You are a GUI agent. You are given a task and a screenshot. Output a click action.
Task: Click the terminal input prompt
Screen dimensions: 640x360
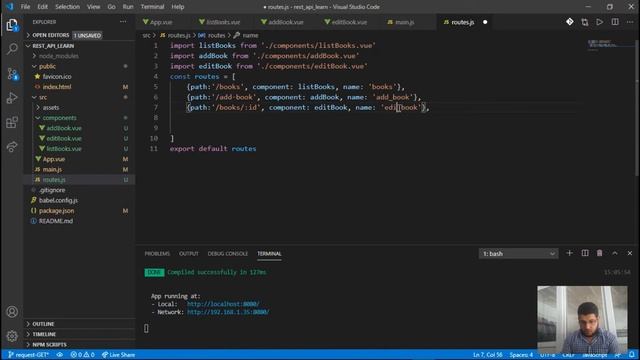pos(146,328)
